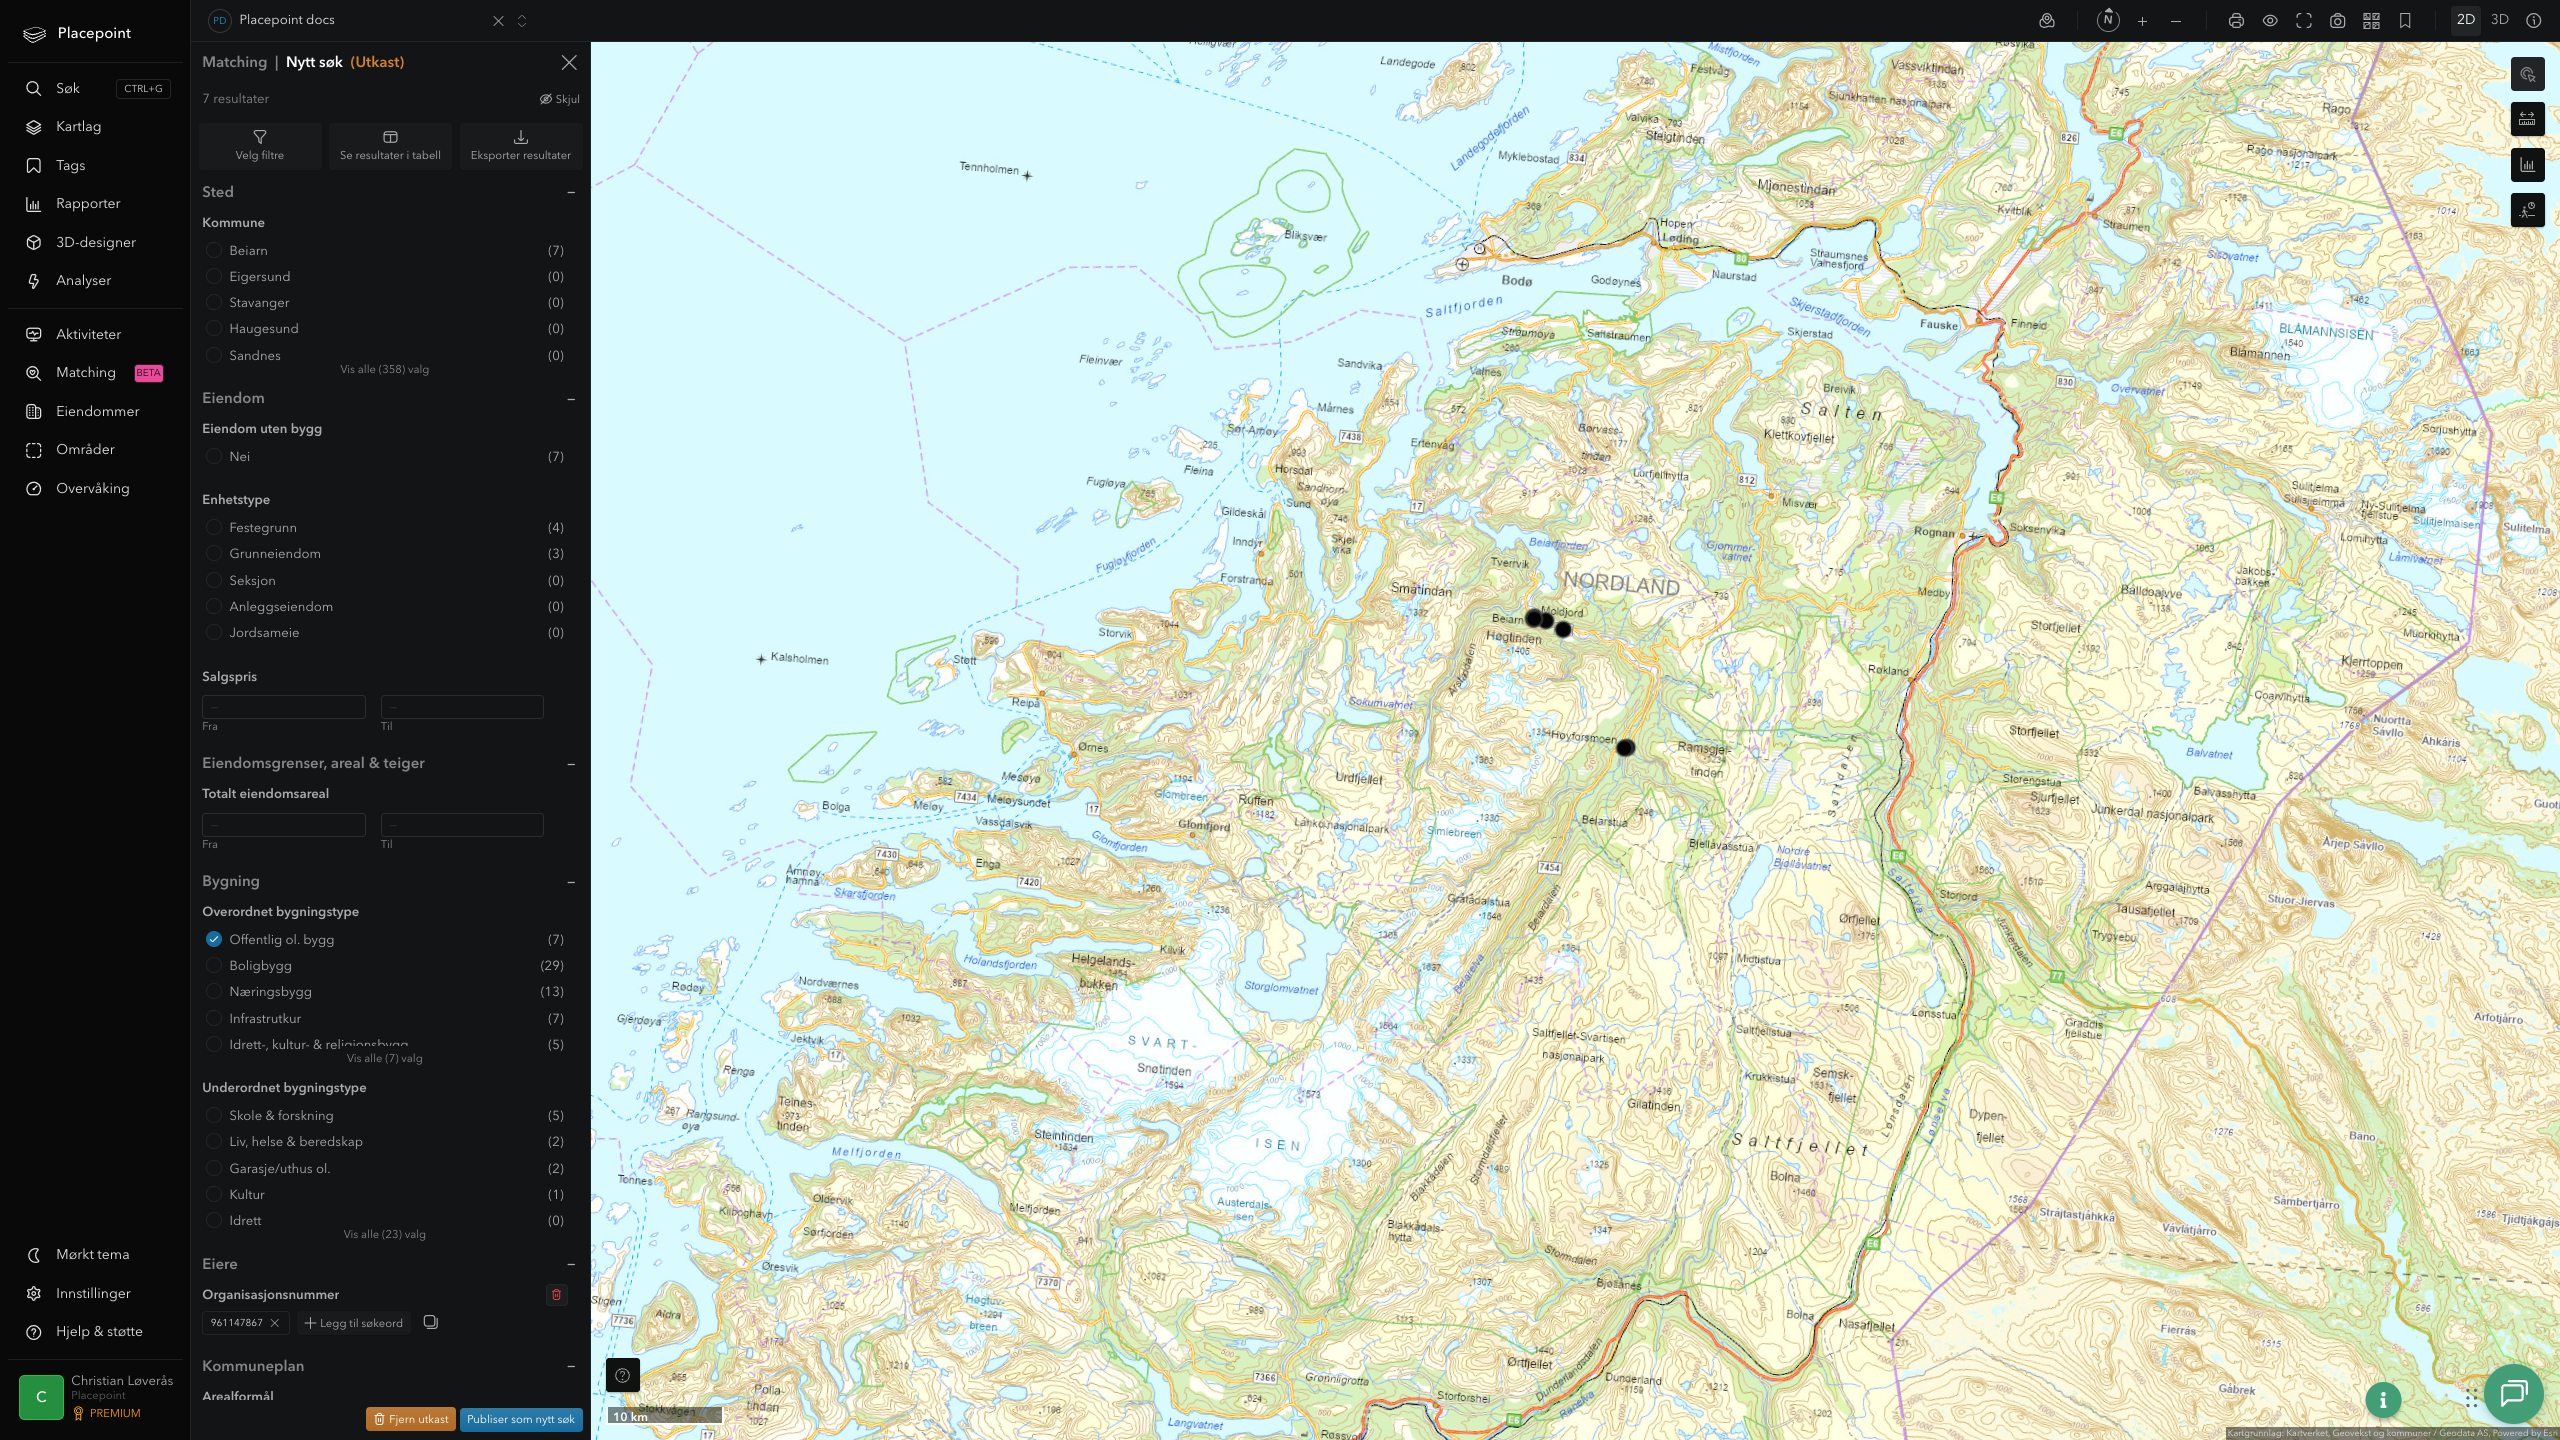Screen dimensions: 2560x1440
Task: Select Stavanger kommune option
Action: pyautogui.click(x=213, y=302)
